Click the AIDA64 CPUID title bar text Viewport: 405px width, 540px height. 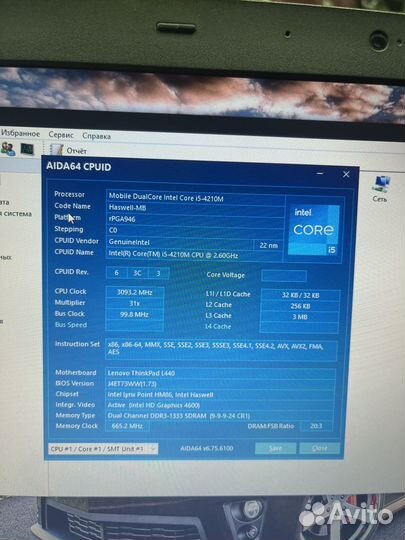[x=79, y=167]
